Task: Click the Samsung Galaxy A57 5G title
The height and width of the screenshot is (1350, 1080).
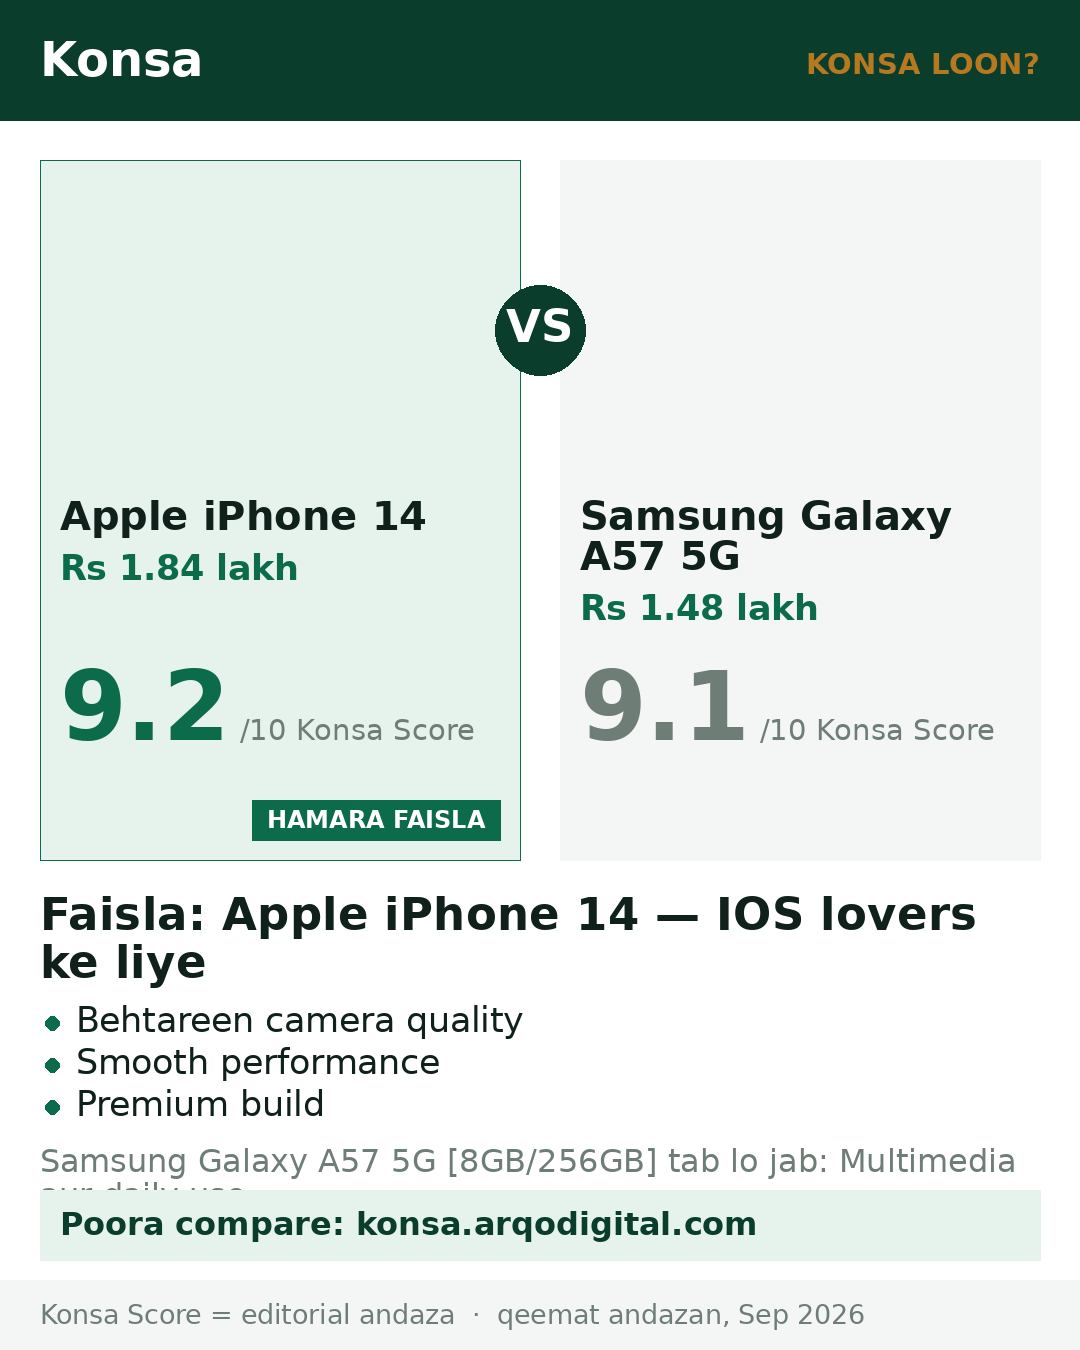Action: [766, 536]
